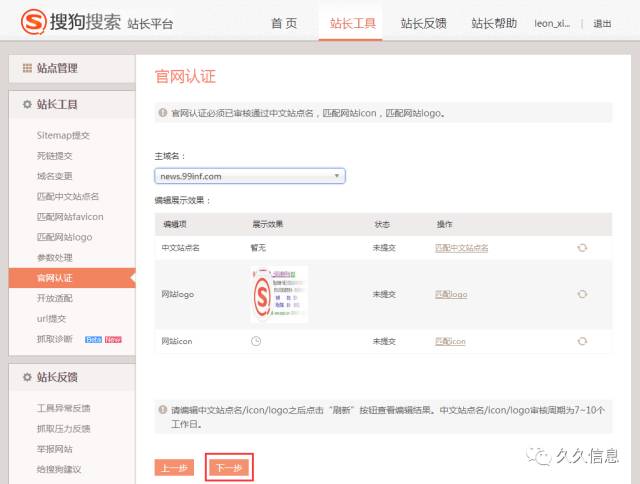Image resolution: width=640 pixels, height=484 pixels.
Task: Select Sitemap提交 in the sidebar
Action: coord(63,135)
